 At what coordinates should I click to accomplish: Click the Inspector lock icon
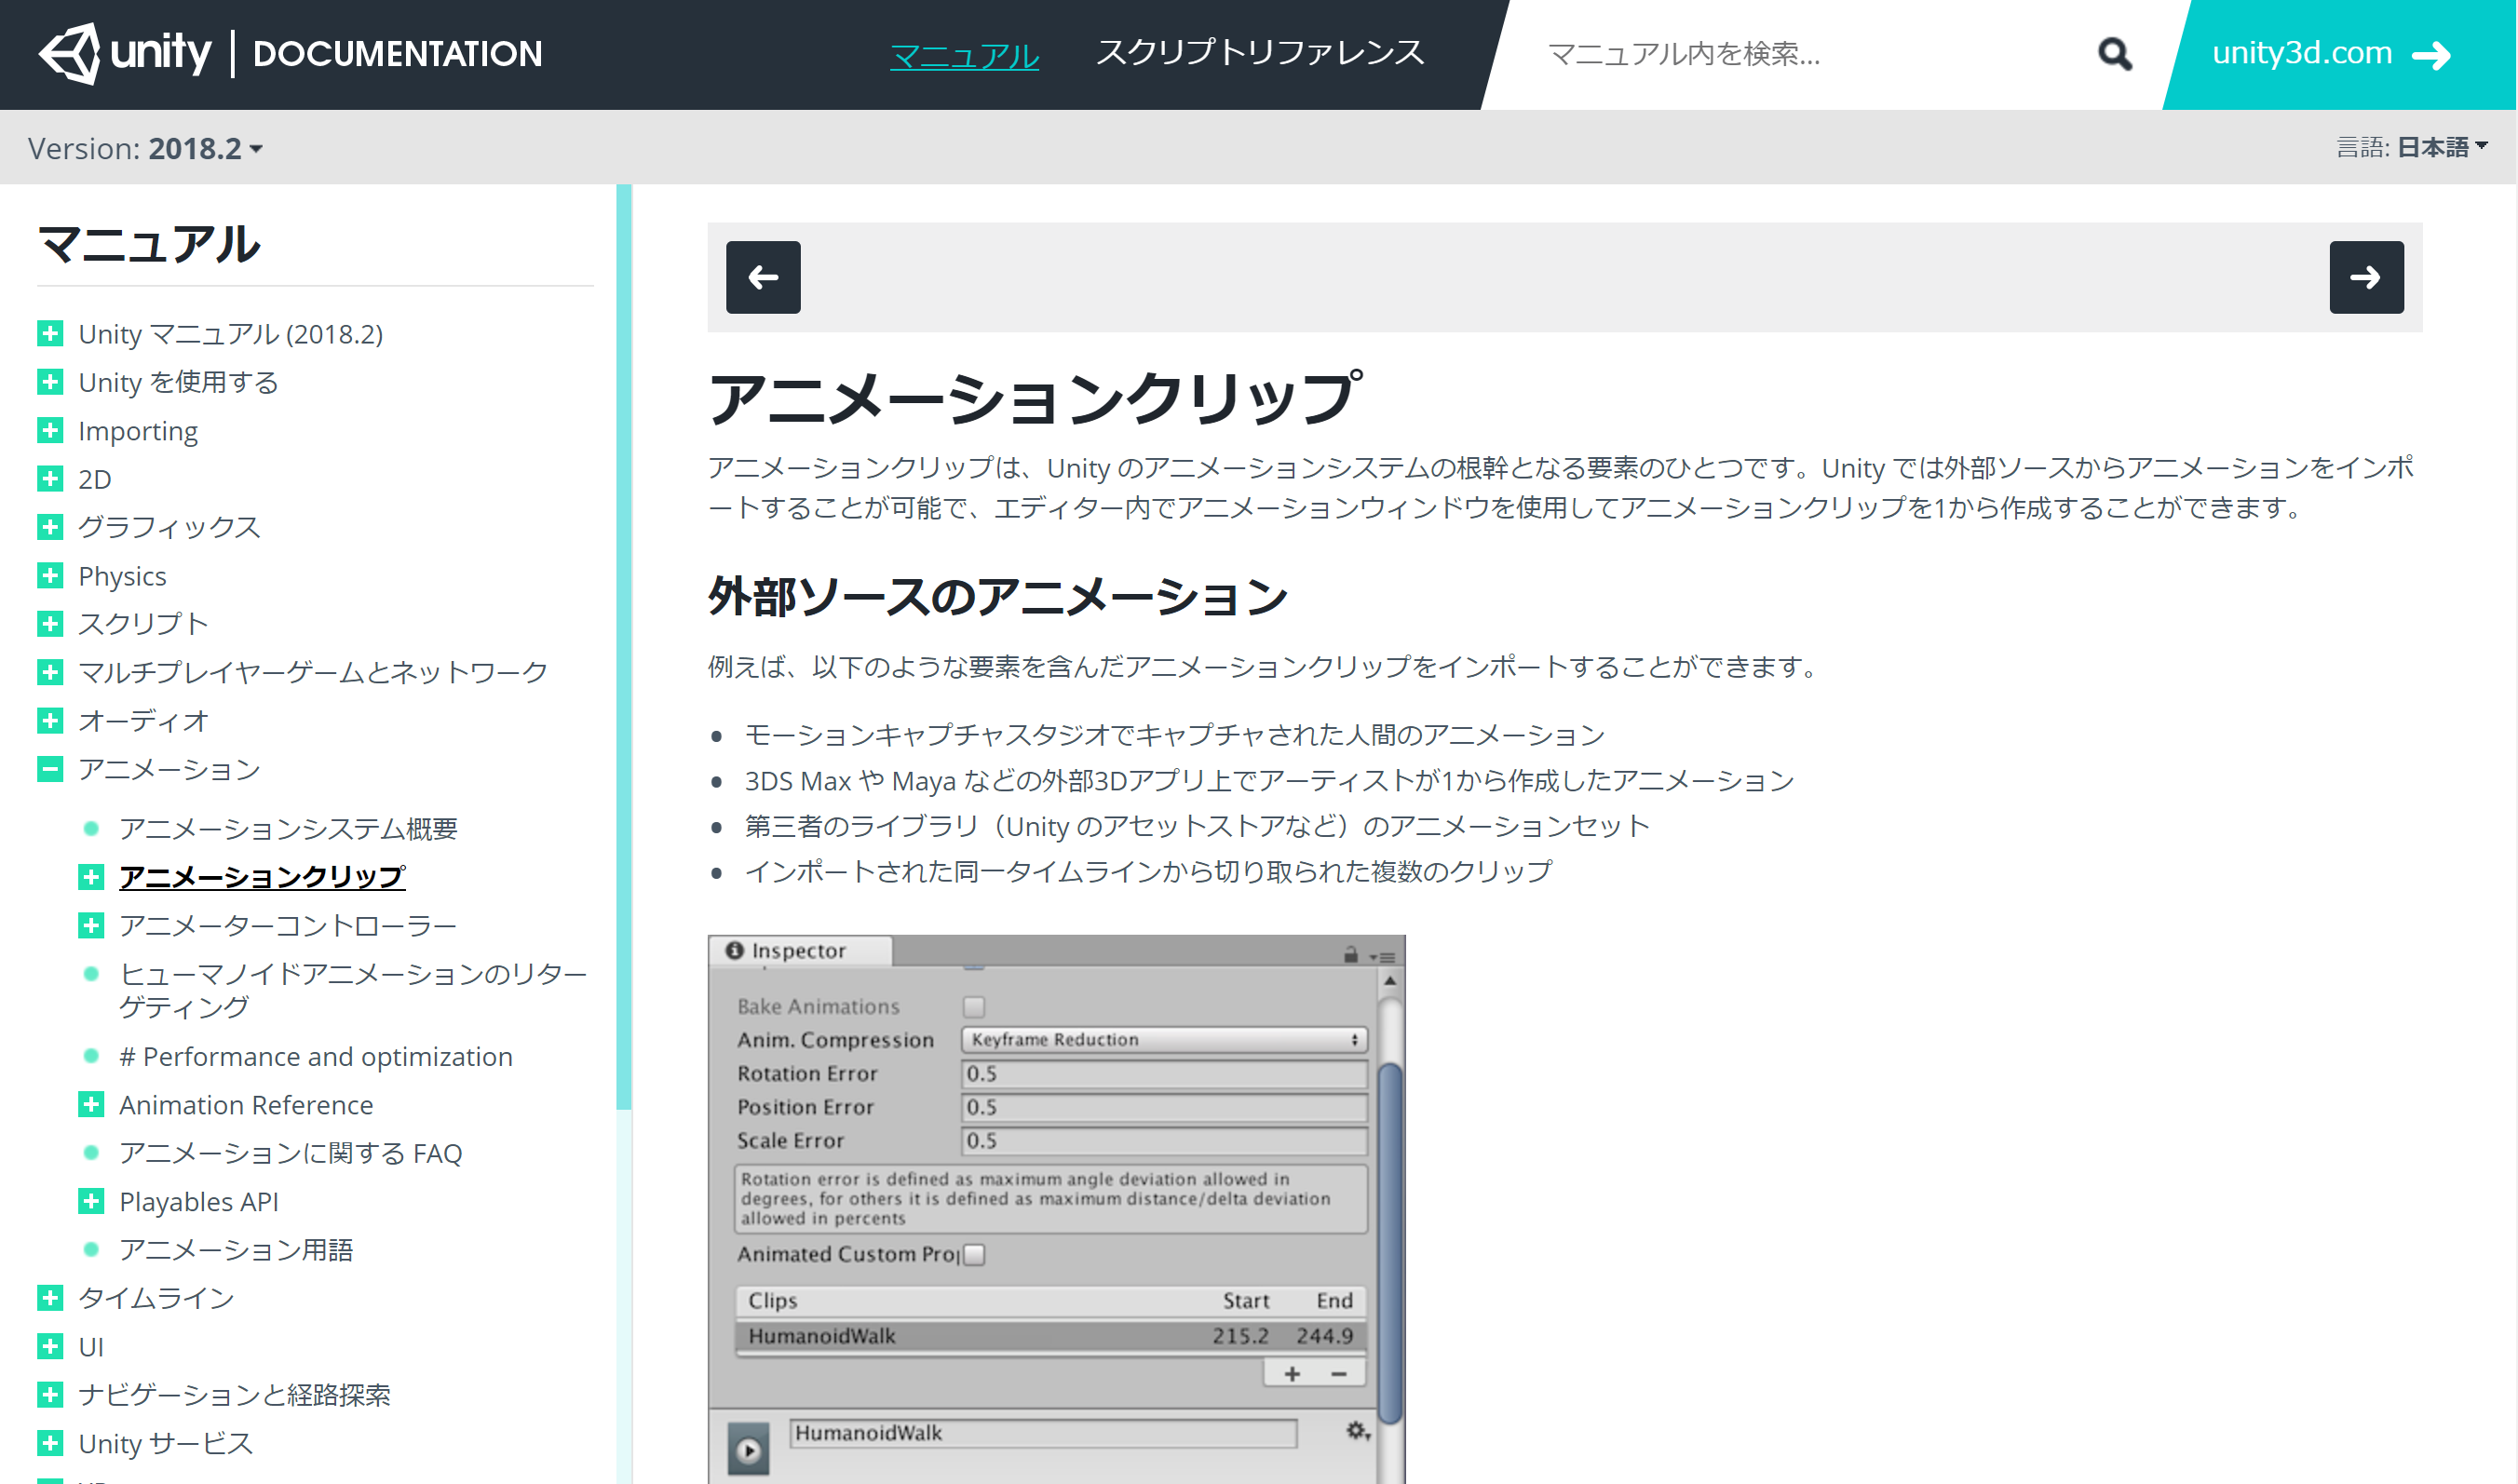pos(1350,955)
